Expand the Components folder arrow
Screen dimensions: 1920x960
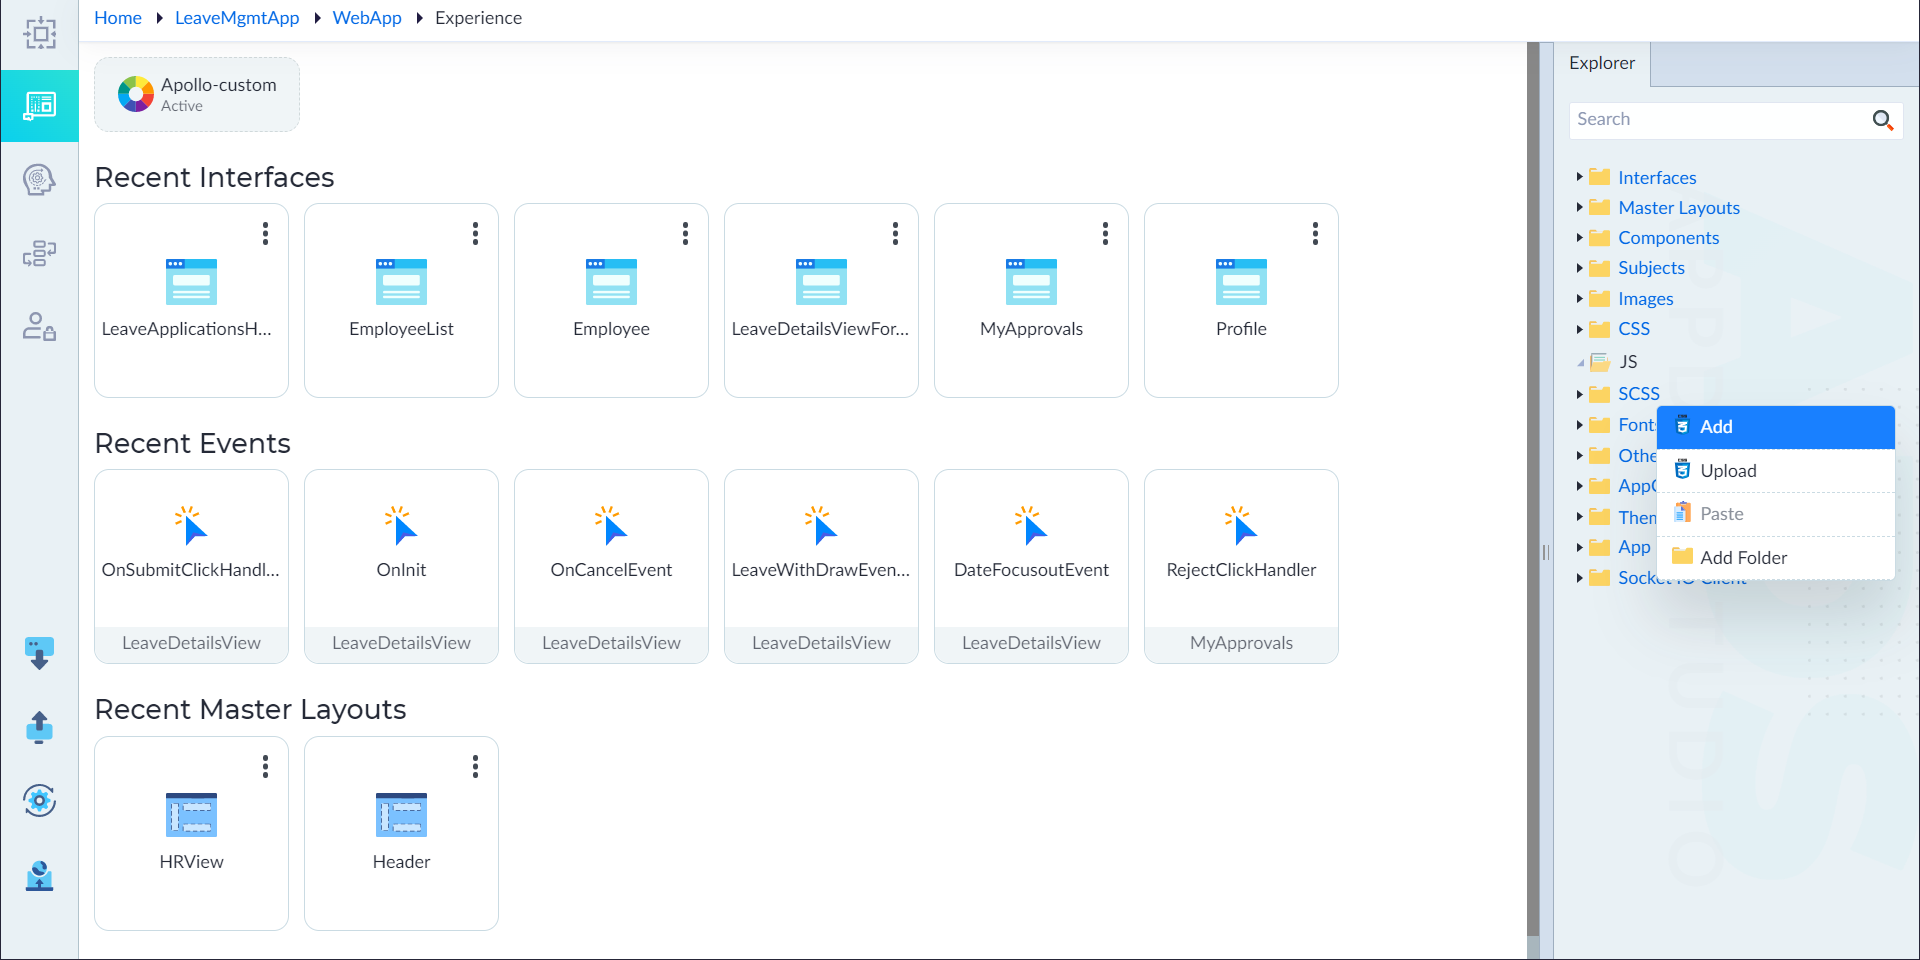point(1579,237)
